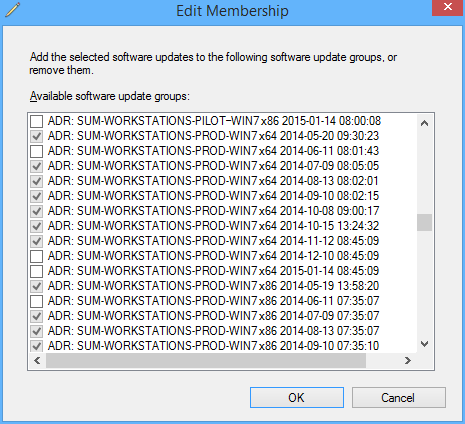Check PROD-WIN7x64 2014-12-10 08:45:09 group
Screen dimensions: 465x424
37,256
